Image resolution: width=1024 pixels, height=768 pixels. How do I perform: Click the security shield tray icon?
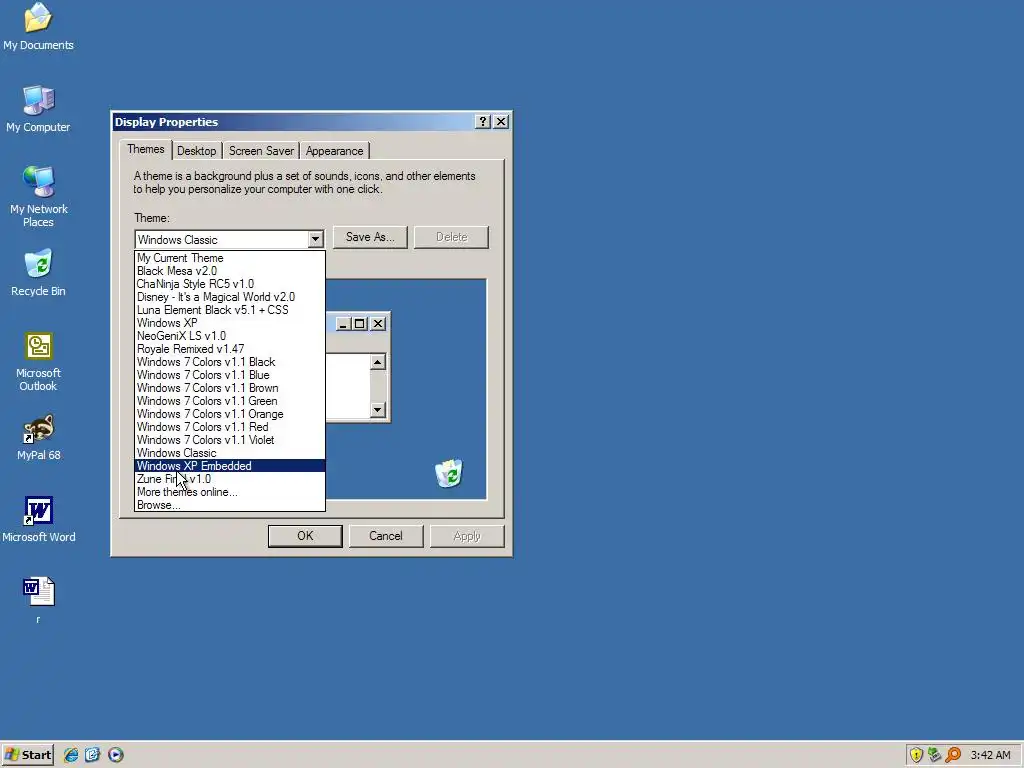point(916,755)
